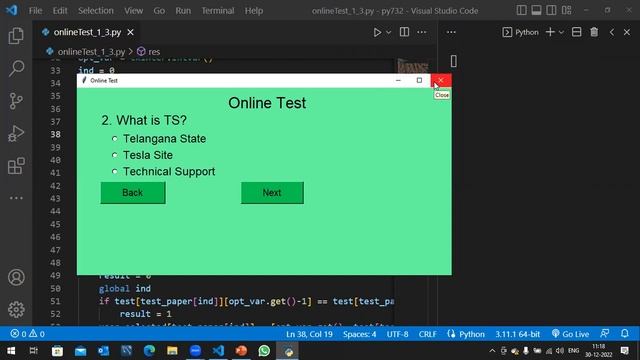The height and width of the screenshot is (360, 640).
Task: Toggle secondary side bar layout icon
Action: [x=551, y=10]
